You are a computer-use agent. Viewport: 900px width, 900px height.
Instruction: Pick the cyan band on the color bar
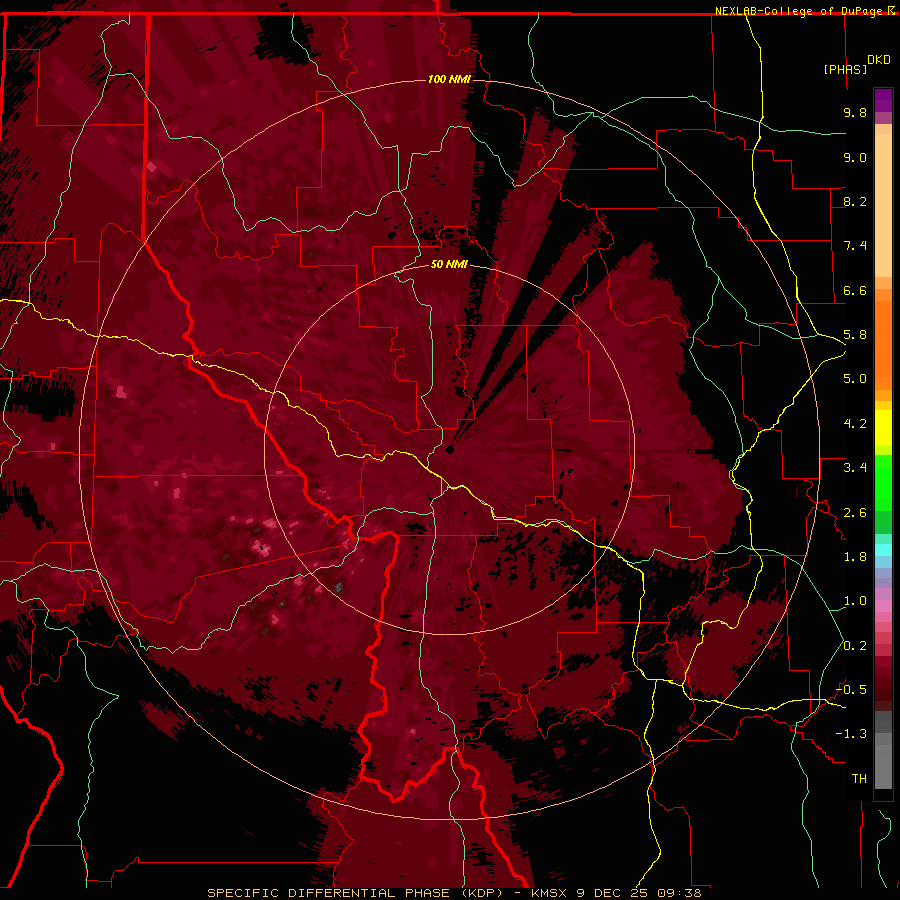click(883, 550)
